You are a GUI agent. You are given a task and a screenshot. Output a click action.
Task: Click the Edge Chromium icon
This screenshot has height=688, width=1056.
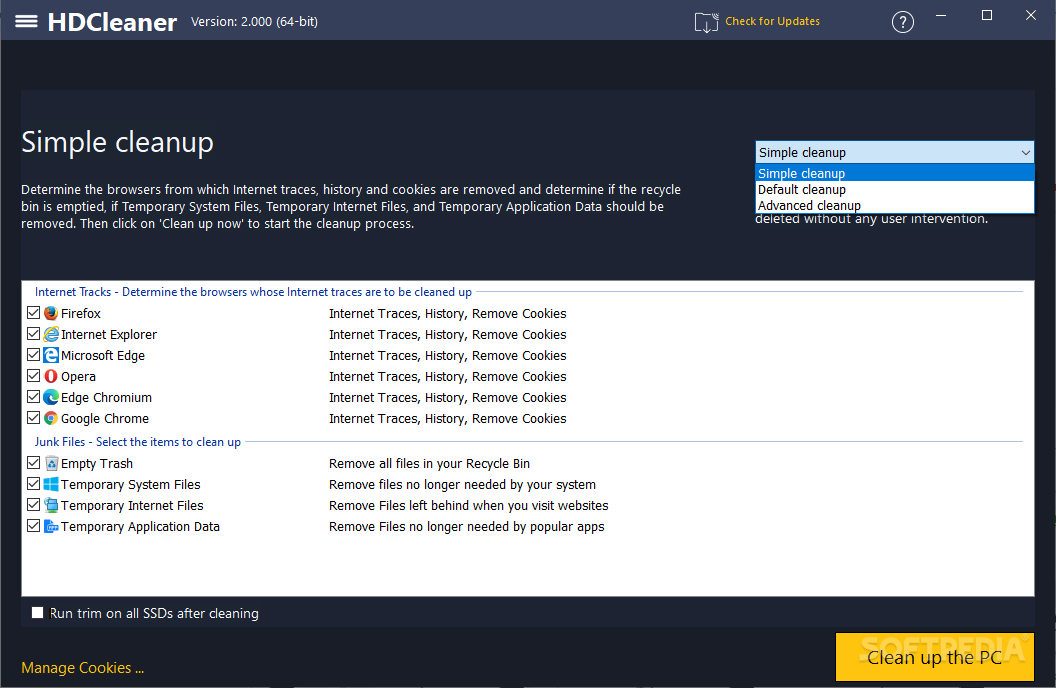[x=51, y=397]
